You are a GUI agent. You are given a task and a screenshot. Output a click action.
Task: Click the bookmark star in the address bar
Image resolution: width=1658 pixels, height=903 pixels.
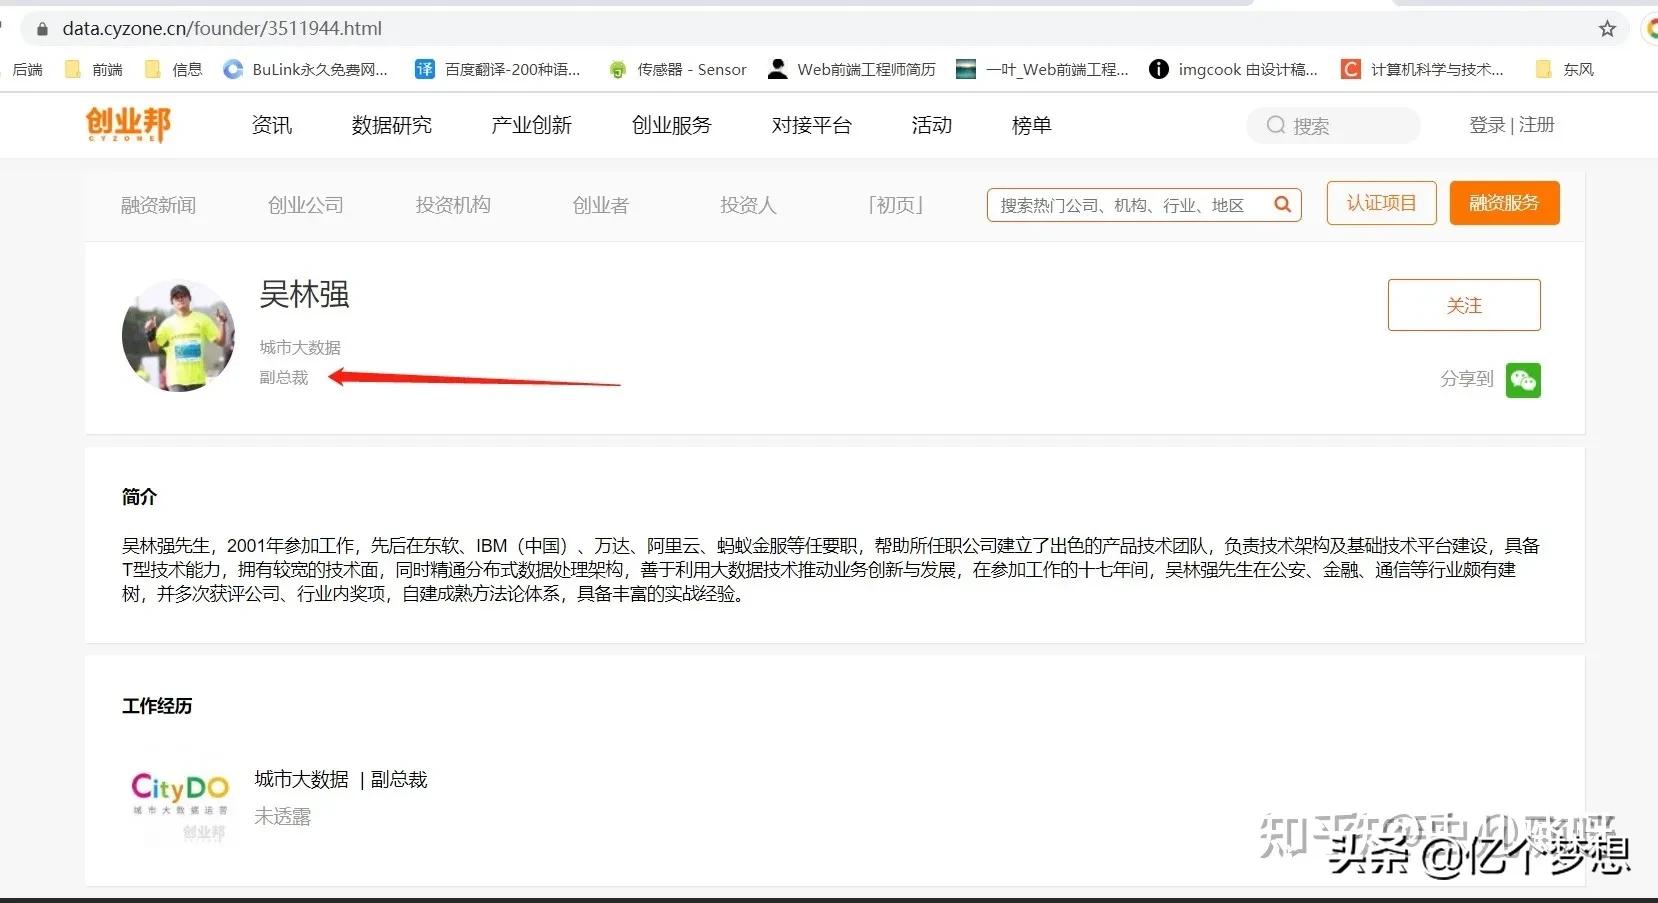coord(1607,28)
